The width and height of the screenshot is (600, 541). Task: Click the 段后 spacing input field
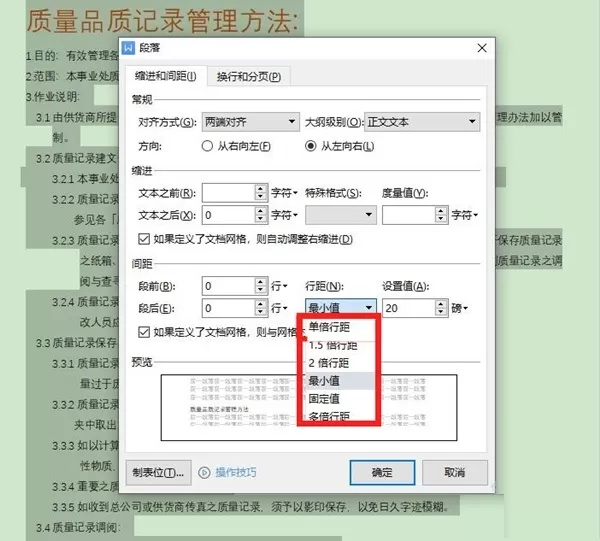[228, 308]
